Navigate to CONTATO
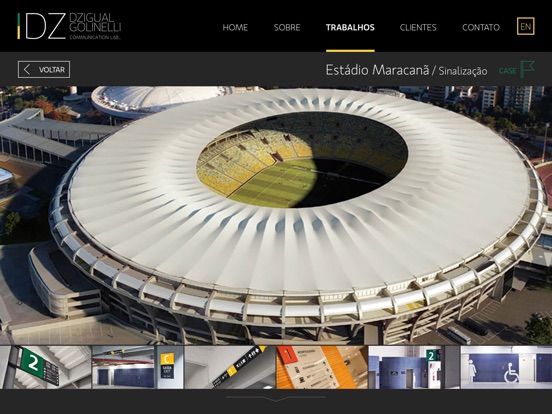The image size is (552, 414). (481, 27)
